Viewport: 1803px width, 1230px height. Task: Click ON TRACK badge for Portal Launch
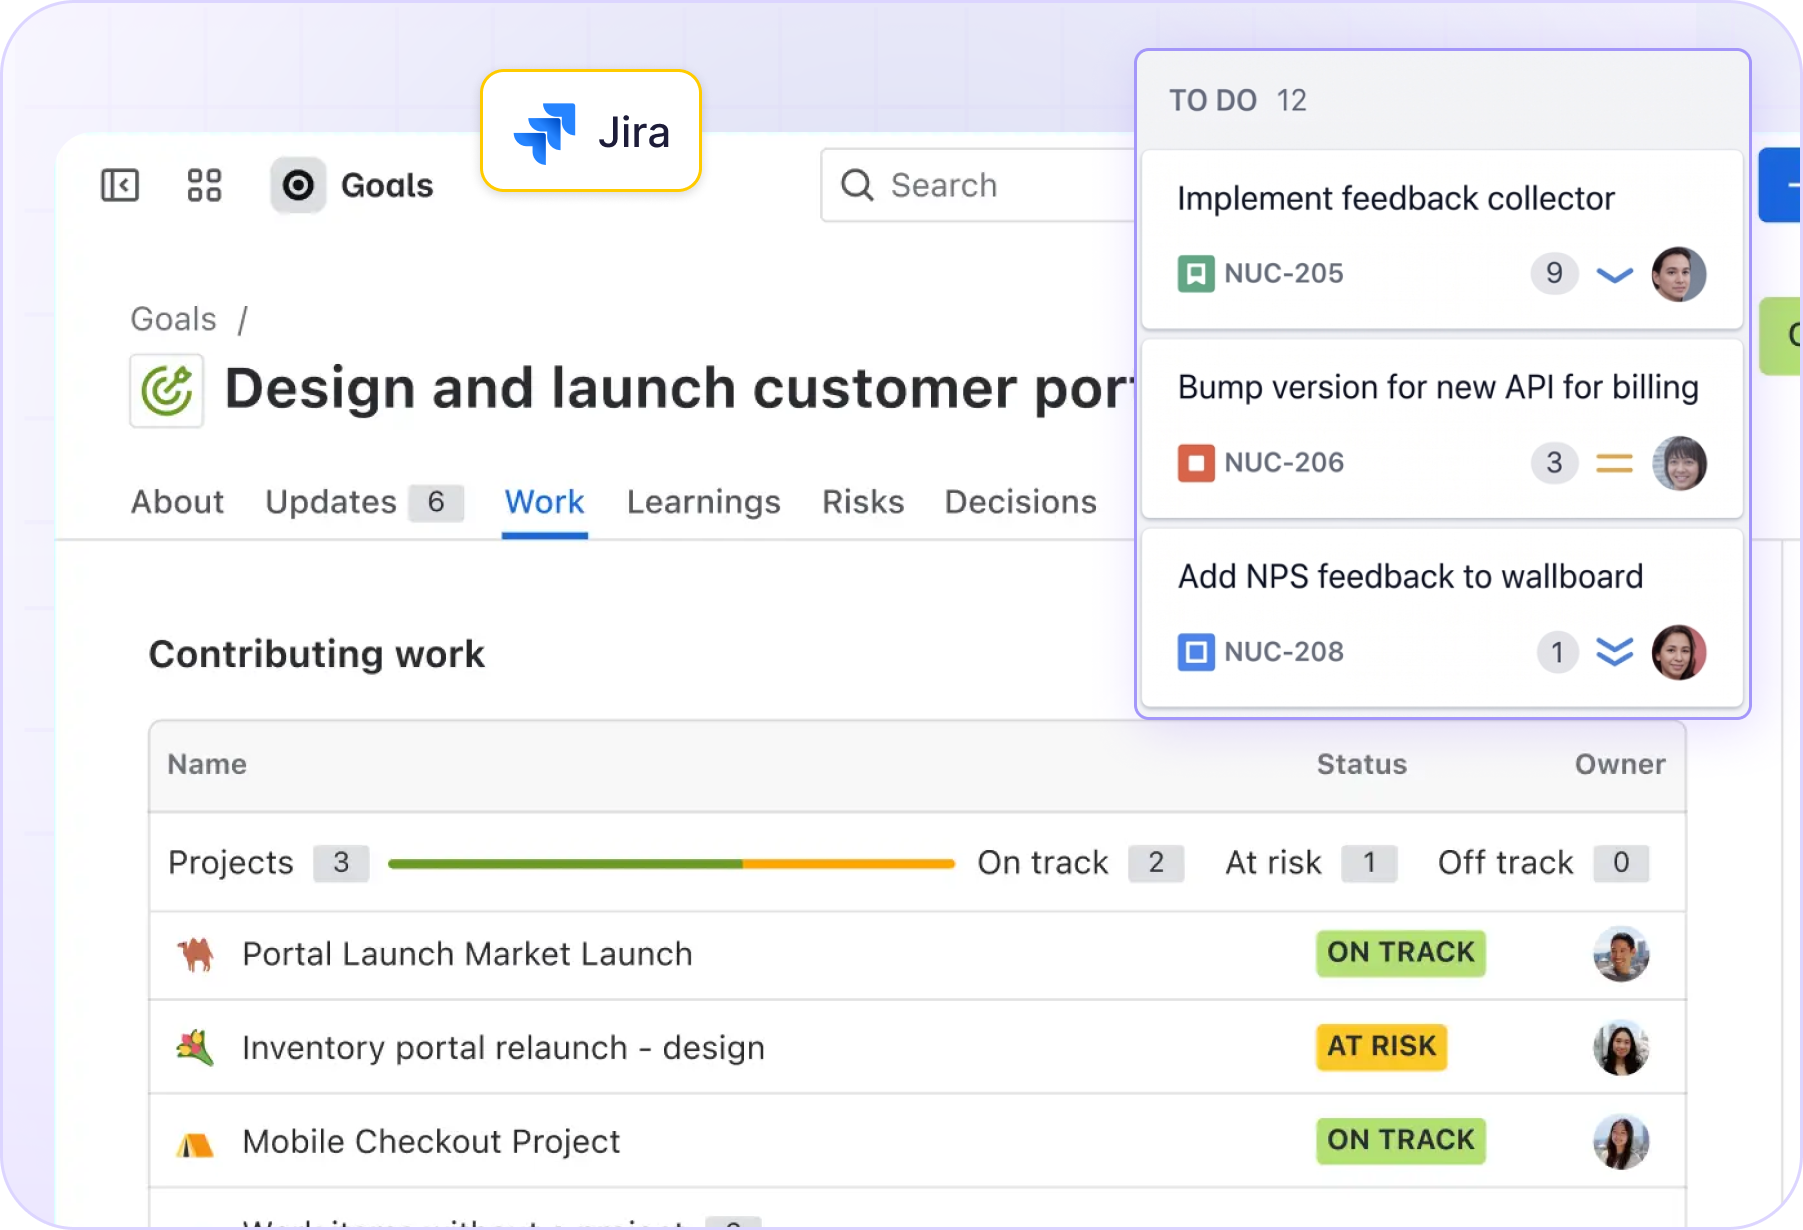pos(1401,953)
